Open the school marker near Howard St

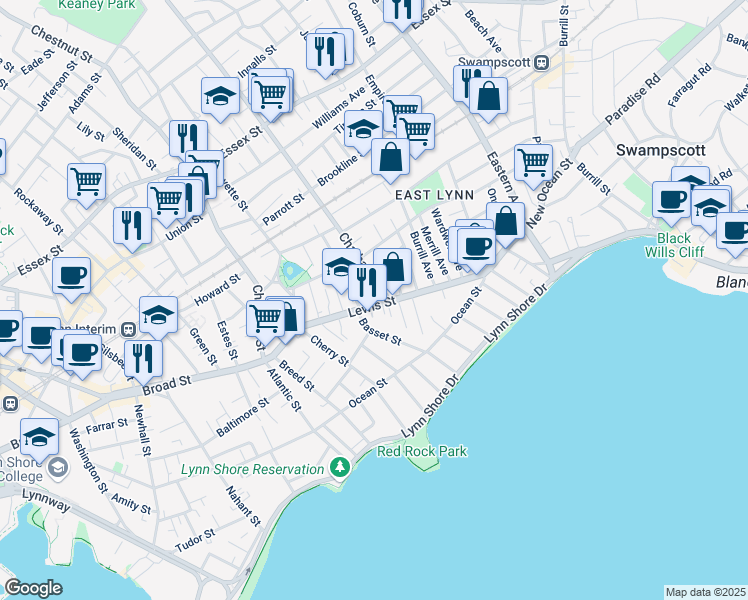[158, 318]
